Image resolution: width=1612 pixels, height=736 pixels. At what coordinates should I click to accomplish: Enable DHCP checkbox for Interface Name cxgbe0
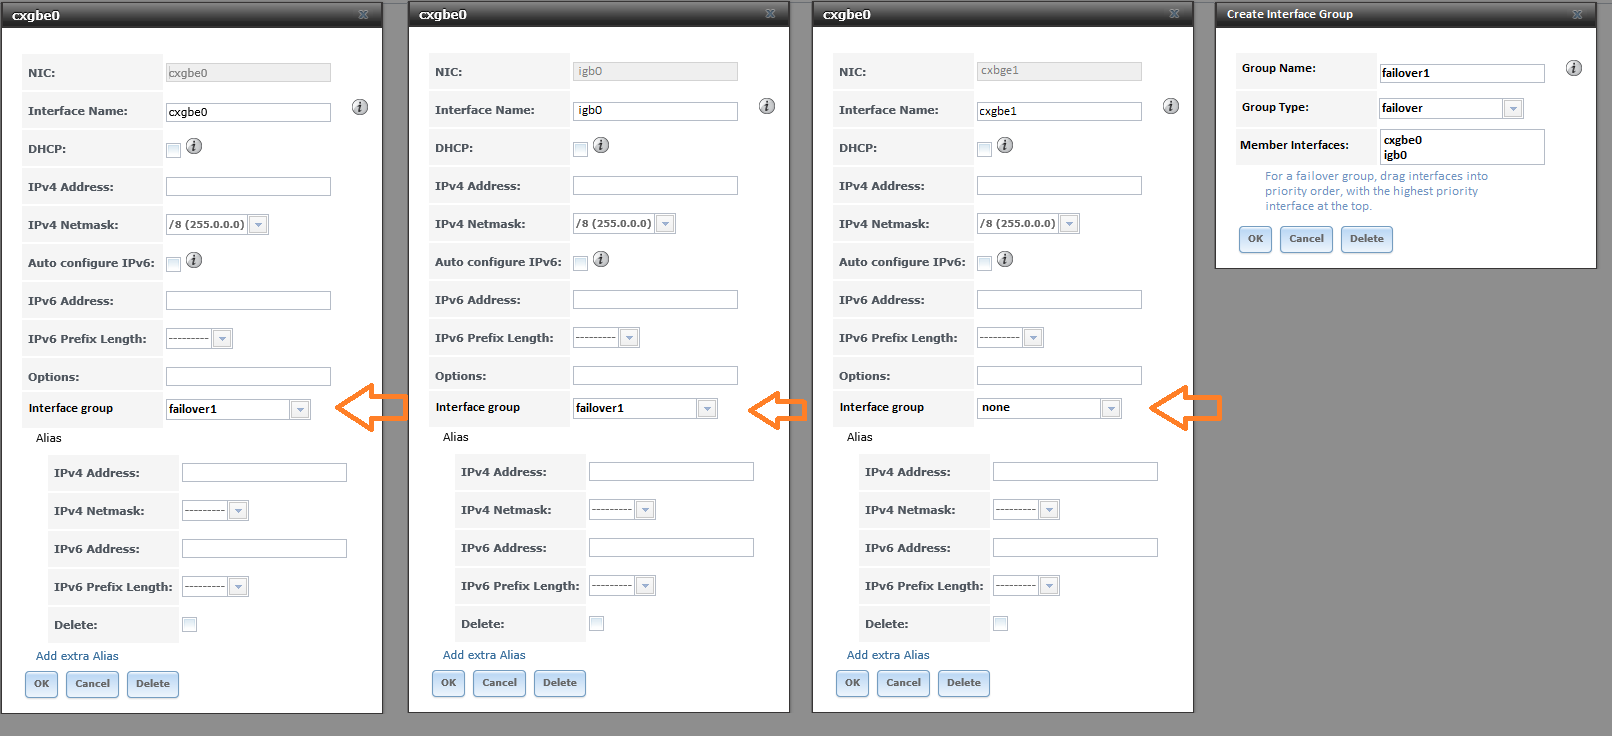click(x=174, y=150)
